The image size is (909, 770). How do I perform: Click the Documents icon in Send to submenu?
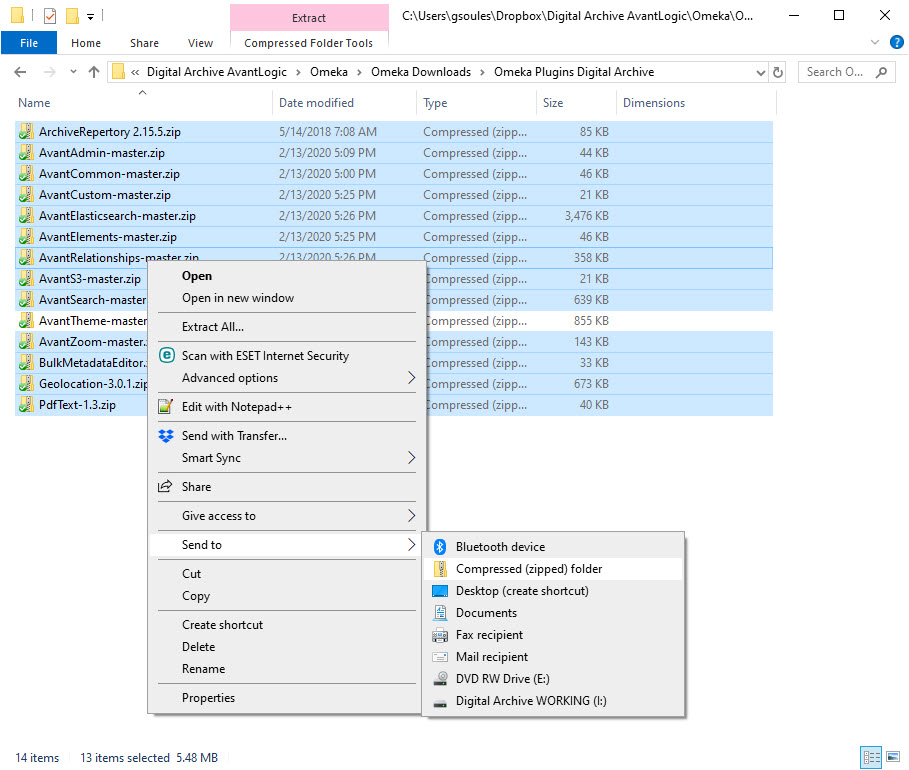coord(441,613)
